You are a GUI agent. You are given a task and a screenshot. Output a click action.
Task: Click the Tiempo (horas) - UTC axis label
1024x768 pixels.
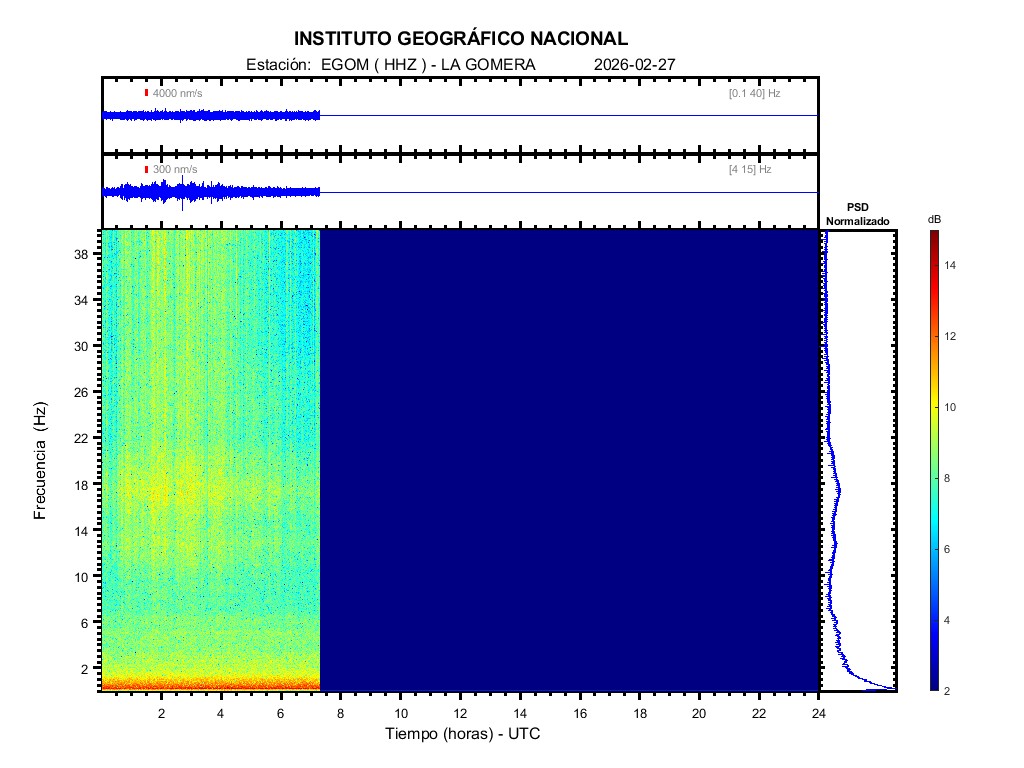[x=463, y=734]
